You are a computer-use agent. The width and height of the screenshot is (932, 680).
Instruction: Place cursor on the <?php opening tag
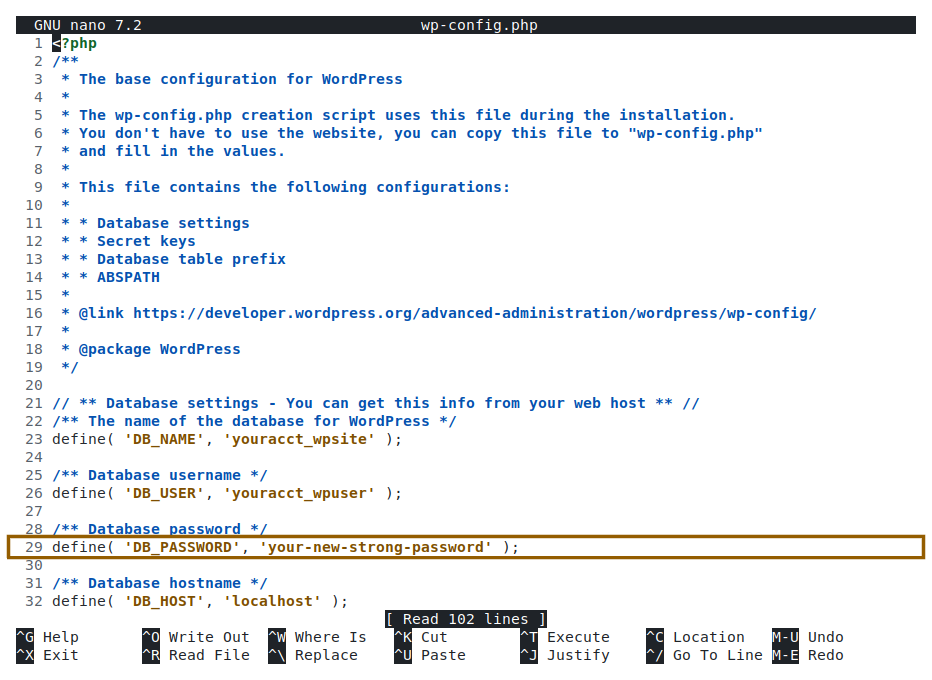point(74,43)
